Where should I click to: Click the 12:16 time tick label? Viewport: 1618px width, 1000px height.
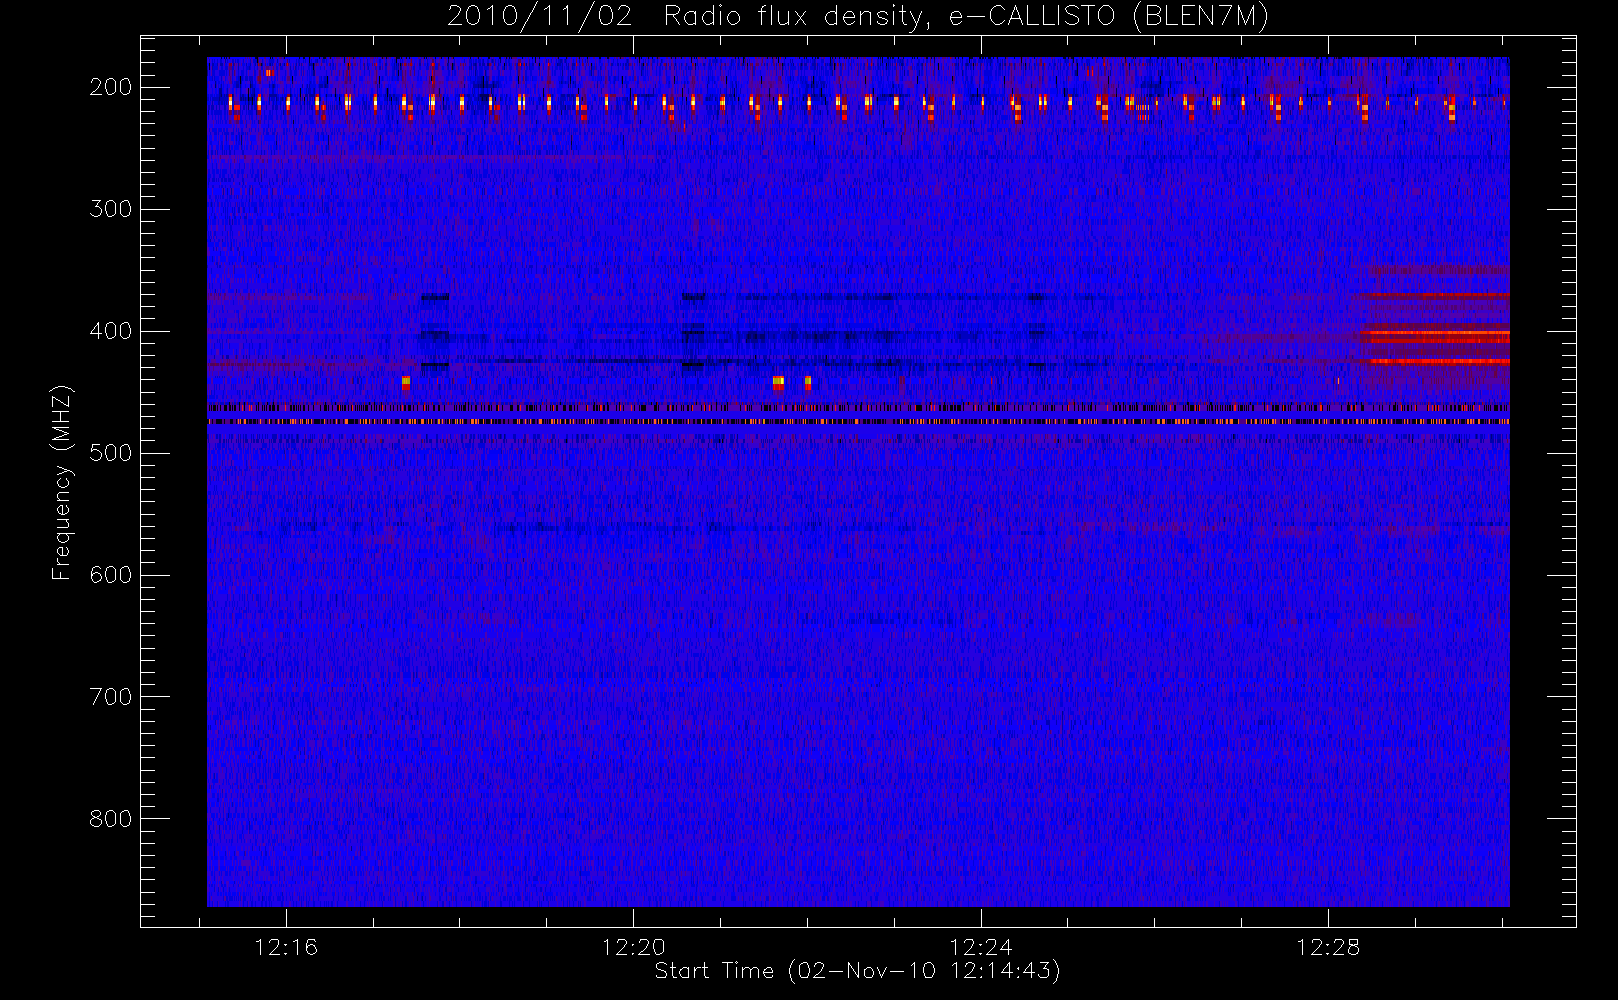286,947
